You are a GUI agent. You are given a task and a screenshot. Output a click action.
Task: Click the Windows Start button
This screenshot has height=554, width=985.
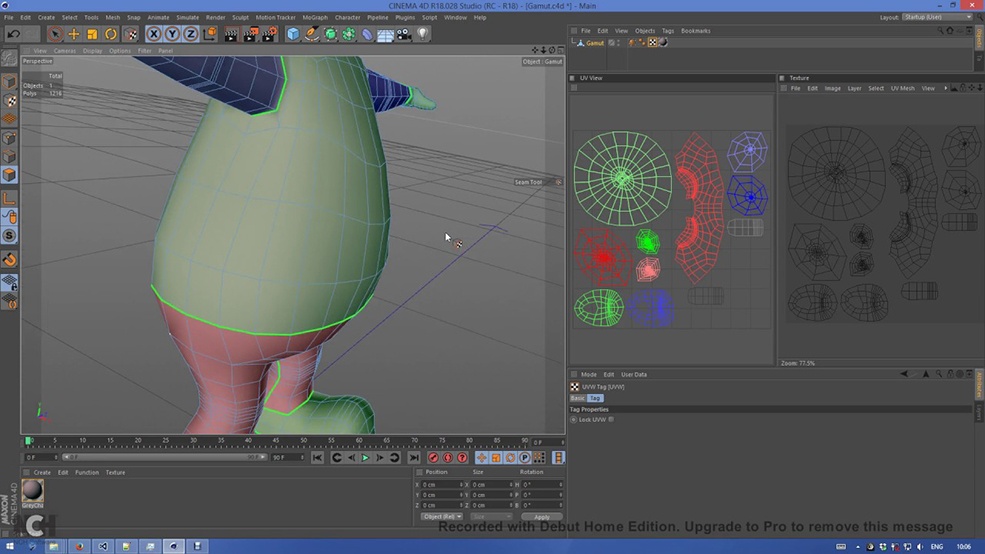(x=10, y=546)
